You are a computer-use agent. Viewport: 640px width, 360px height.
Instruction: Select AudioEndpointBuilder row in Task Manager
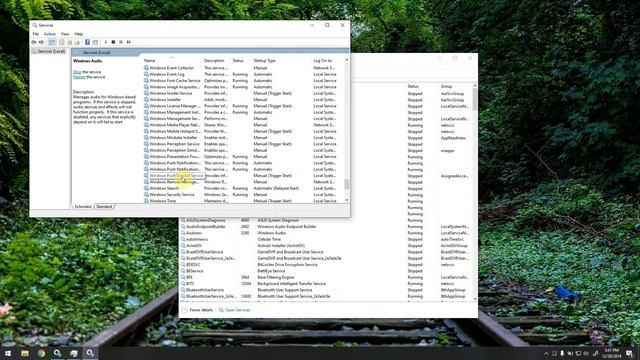coord(327,227)
